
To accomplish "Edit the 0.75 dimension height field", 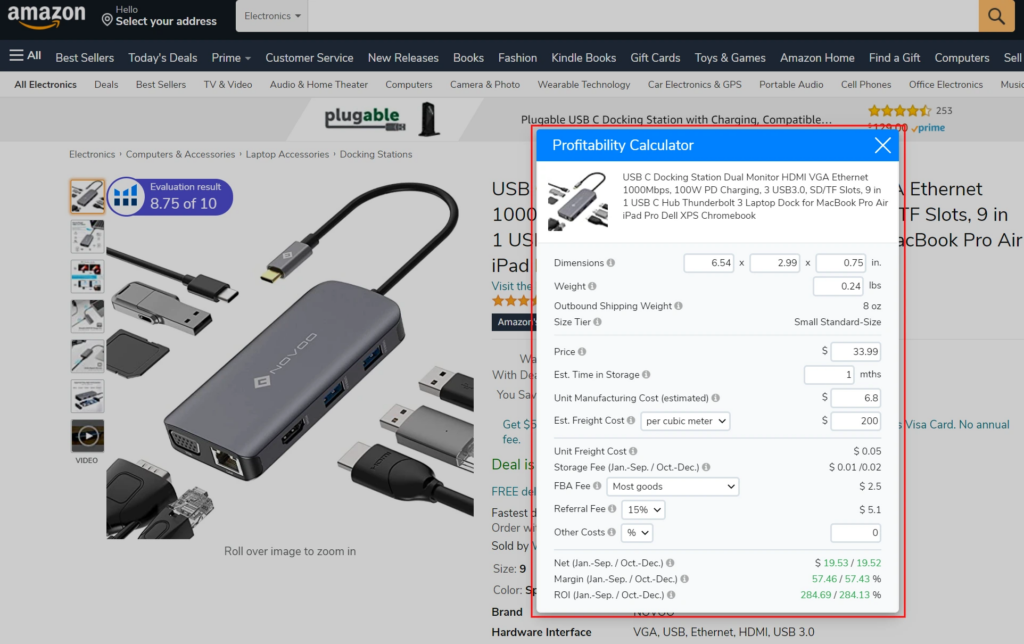I will [x=841, y=263].
